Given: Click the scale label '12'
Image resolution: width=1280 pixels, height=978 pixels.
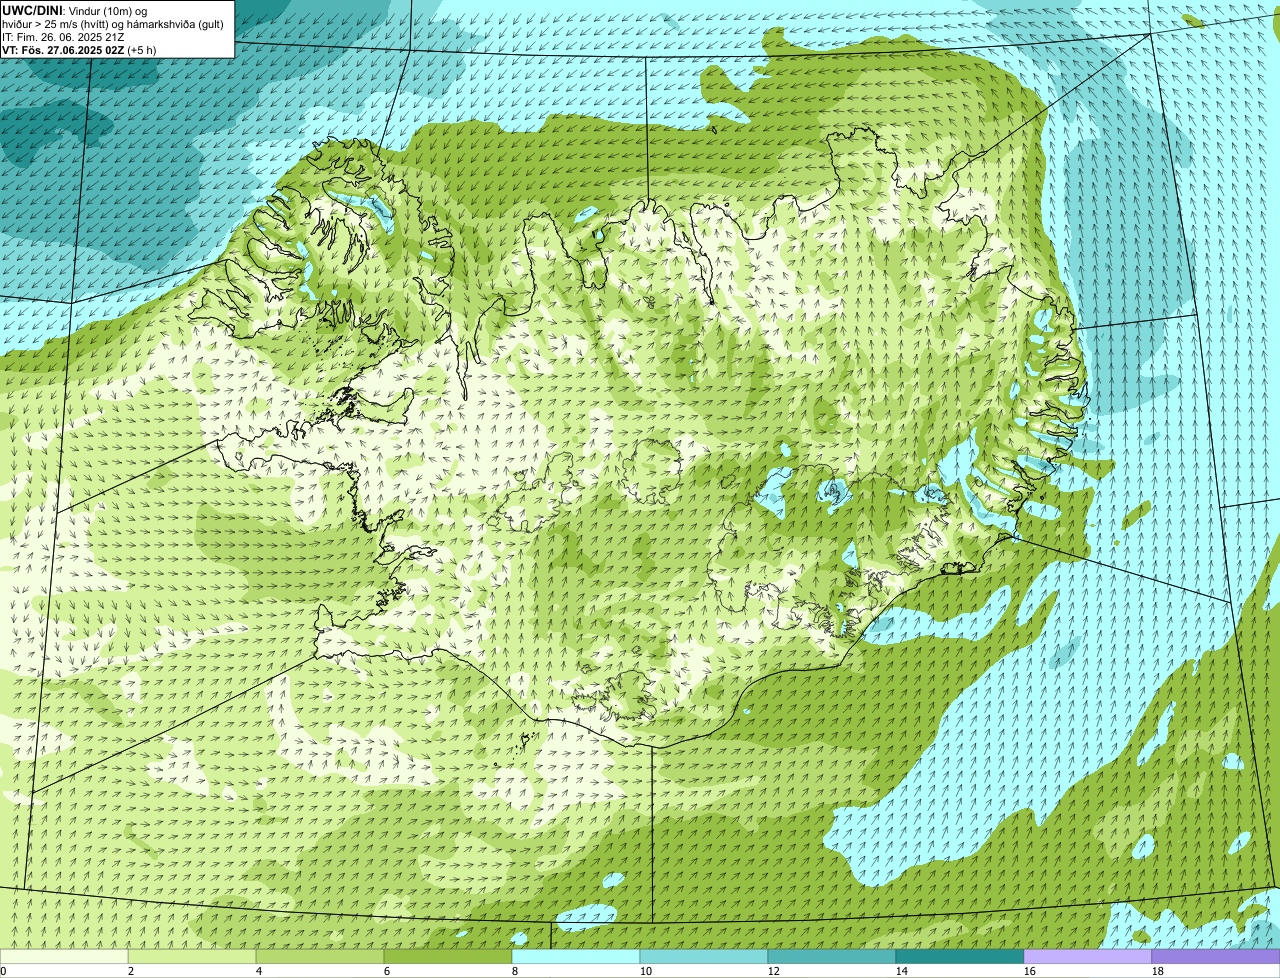Looking at the screenshot, I should coord(774,971).
